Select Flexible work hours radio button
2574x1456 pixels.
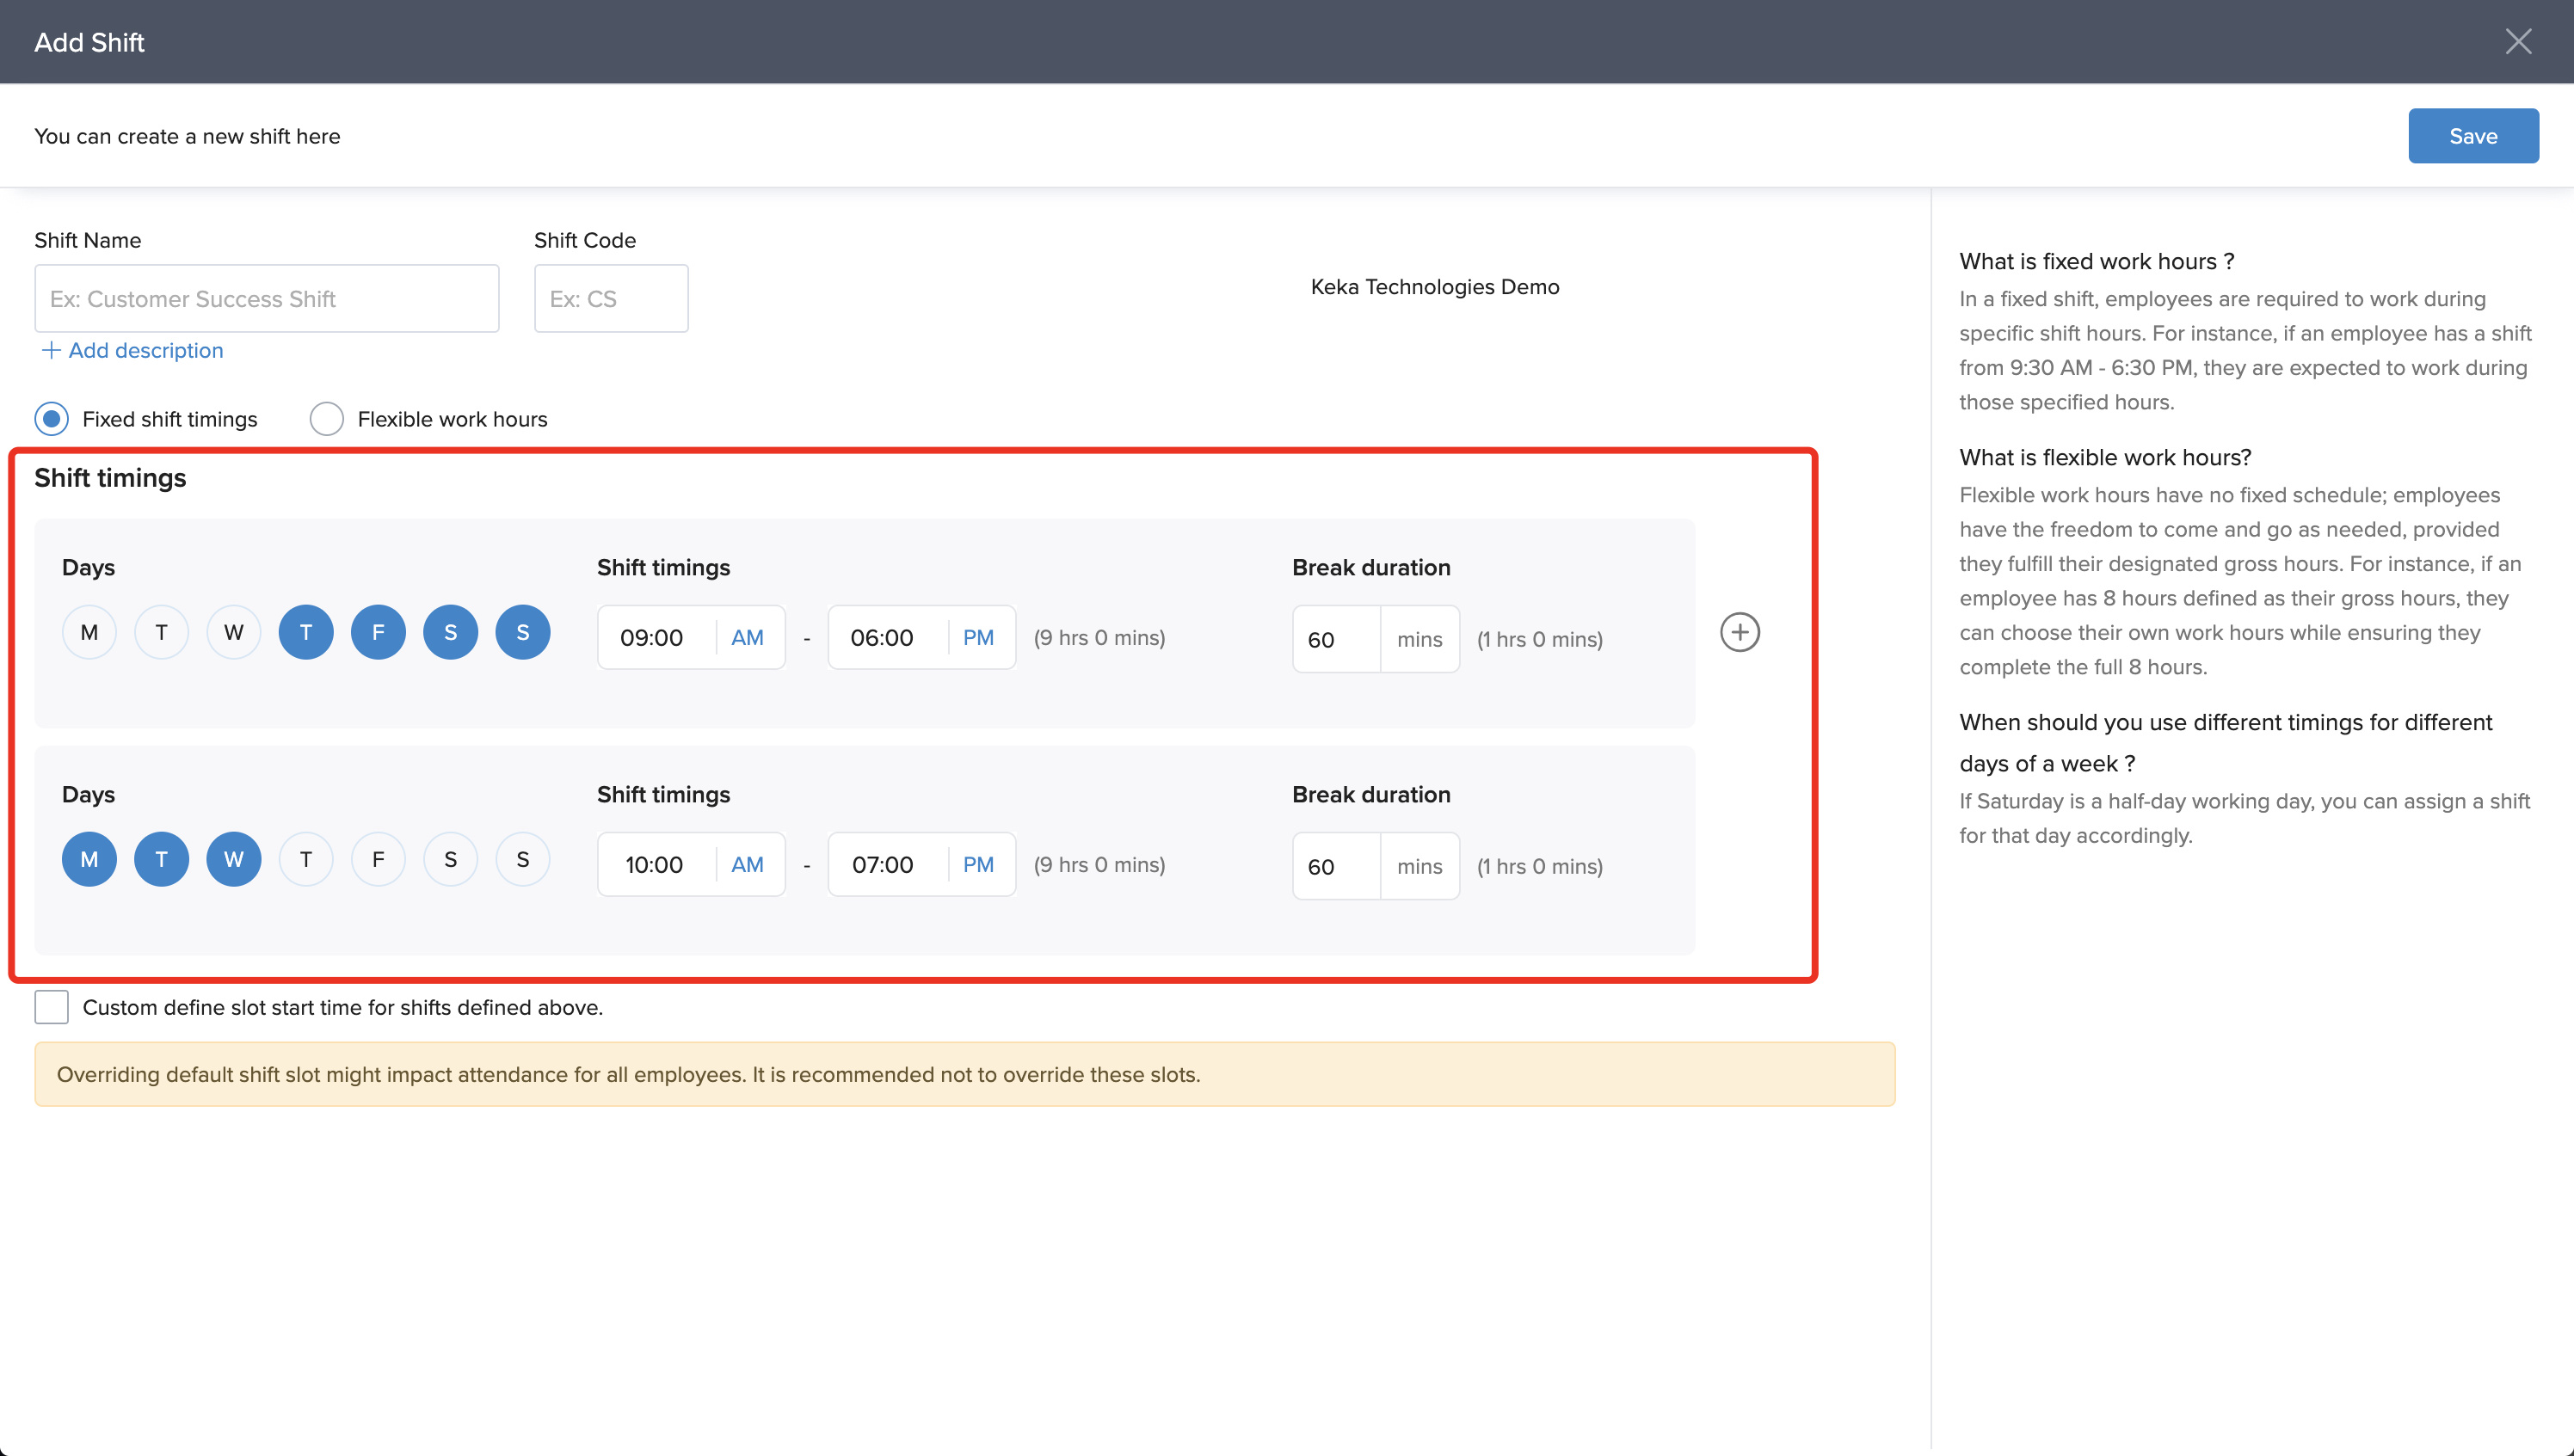327,419
